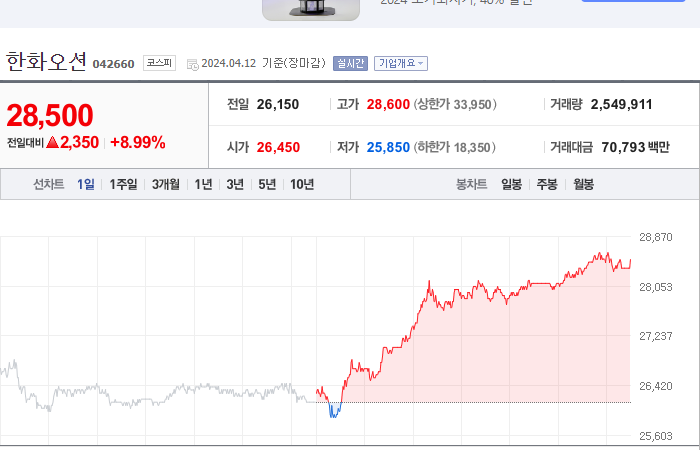Click the 상한가 33,950 text
Image resolution: width=700 pixels, height=450 pixels.
[x=455, y=104]
